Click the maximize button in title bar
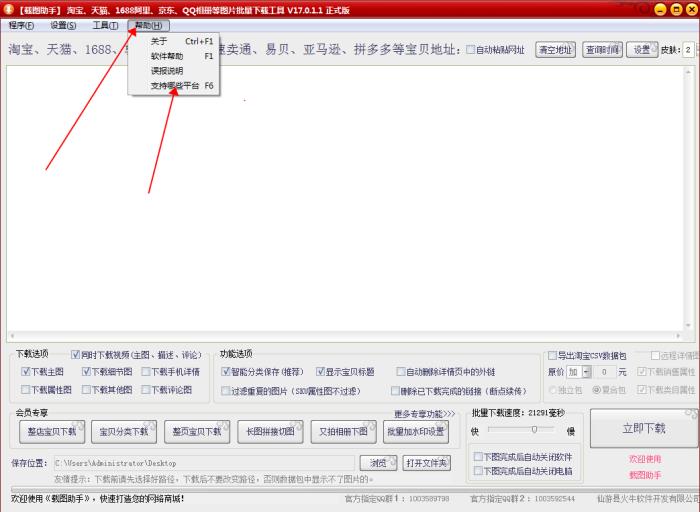 pos(674,9)
